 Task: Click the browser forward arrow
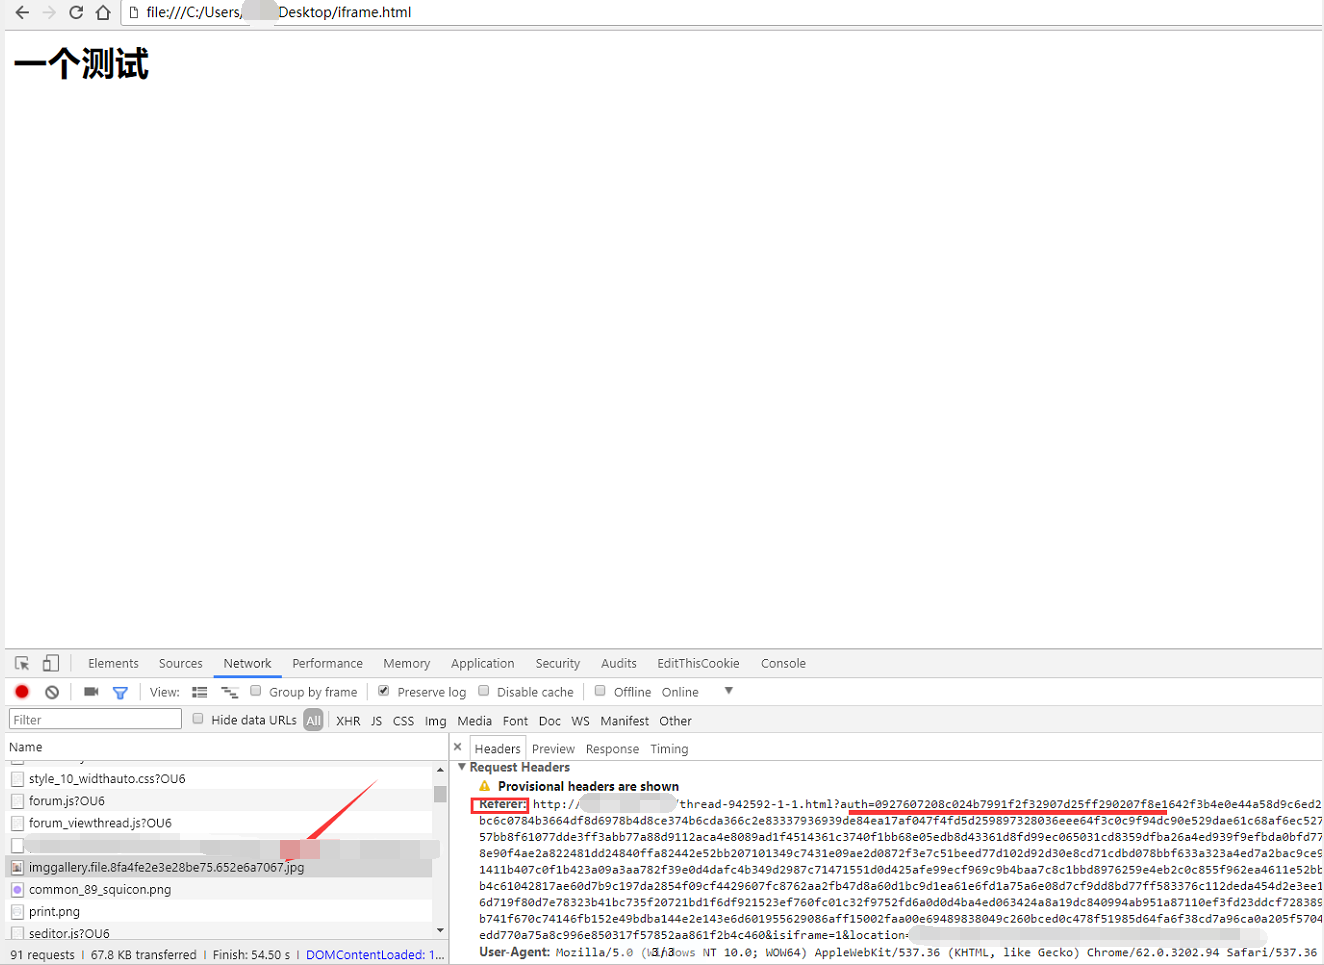pos(49,12)
